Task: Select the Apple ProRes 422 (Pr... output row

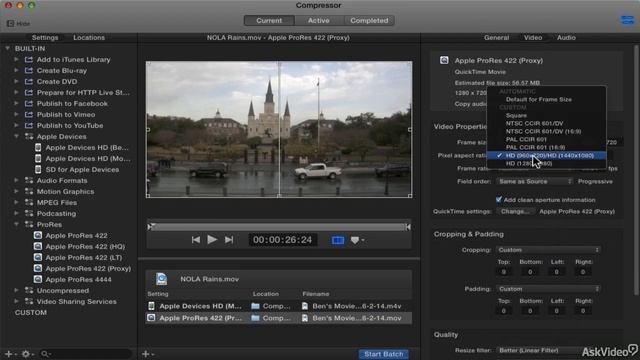Action: [279, 318]
